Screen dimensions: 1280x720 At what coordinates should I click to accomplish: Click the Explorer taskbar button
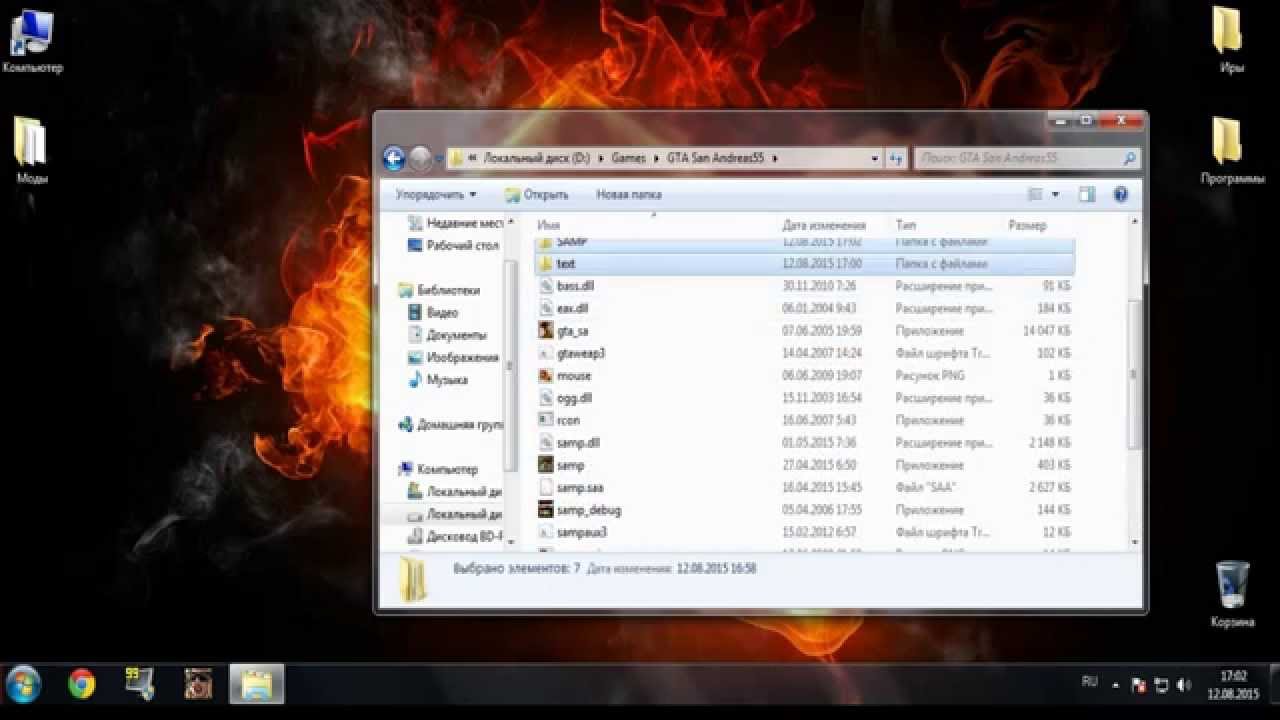click(257, 685)
